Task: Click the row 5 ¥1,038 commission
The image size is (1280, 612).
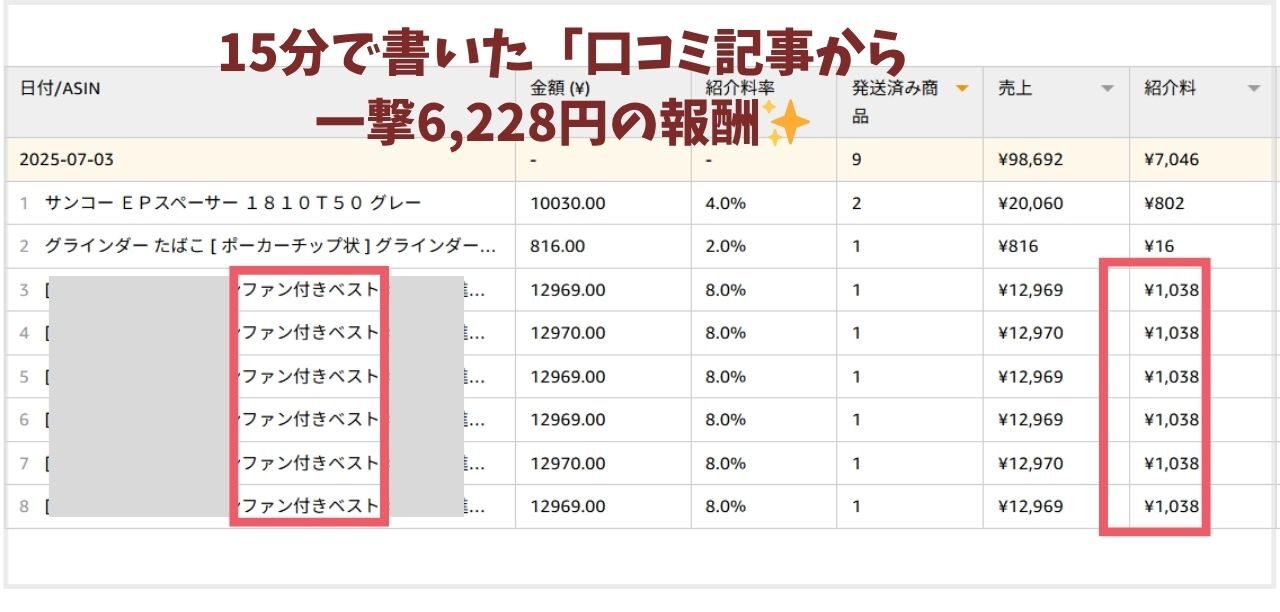Action: [1171, 377]
